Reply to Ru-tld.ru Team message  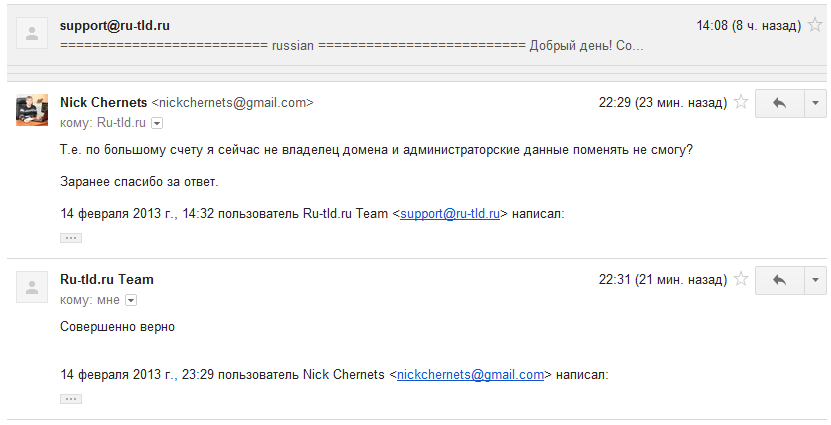click(x=780, y=279)
